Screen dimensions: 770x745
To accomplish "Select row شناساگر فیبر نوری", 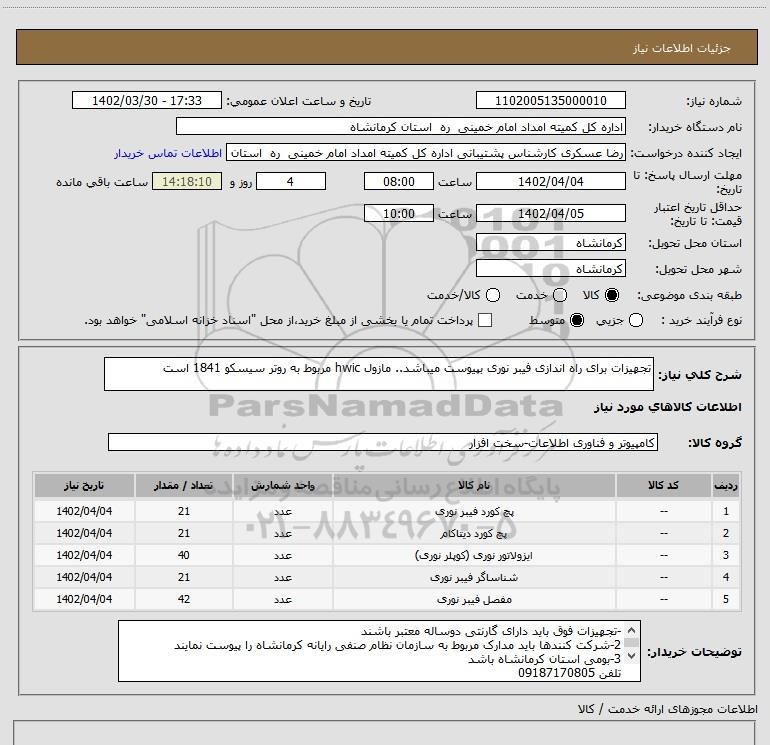I will pyautogui.click(x=387, y=578).
